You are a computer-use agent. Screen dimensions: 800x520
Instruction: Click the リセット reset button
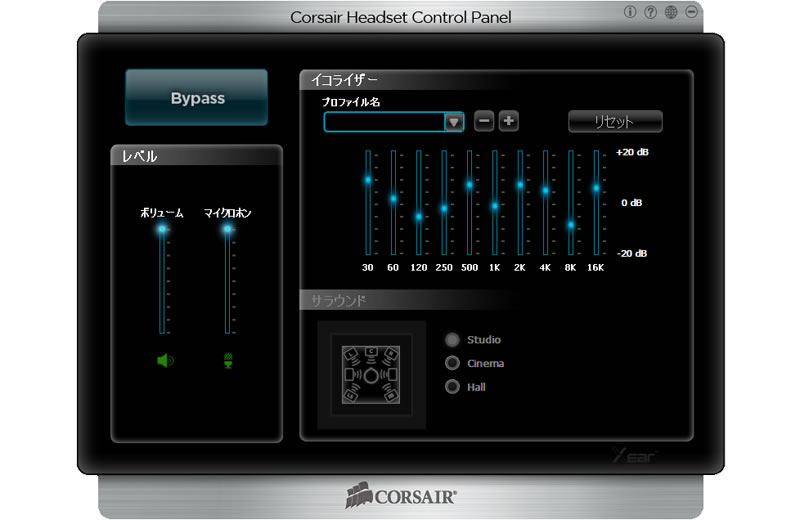(x=615, y=121)
